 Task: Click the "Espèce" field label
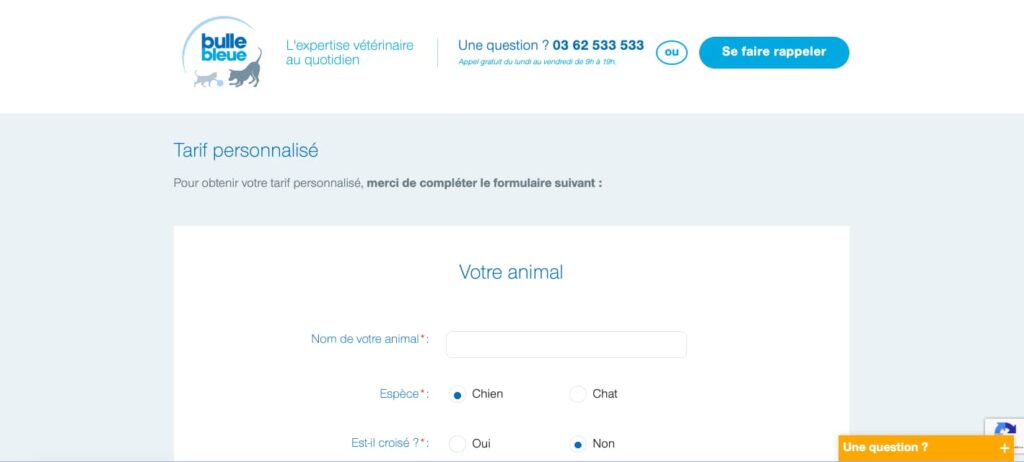pyautogui.click(x=399, y=394)
